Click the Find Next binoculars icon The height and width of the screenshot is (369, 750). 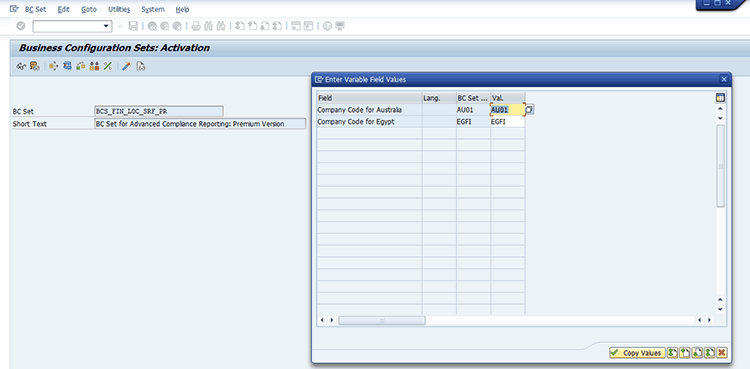(x=221, y=26)
